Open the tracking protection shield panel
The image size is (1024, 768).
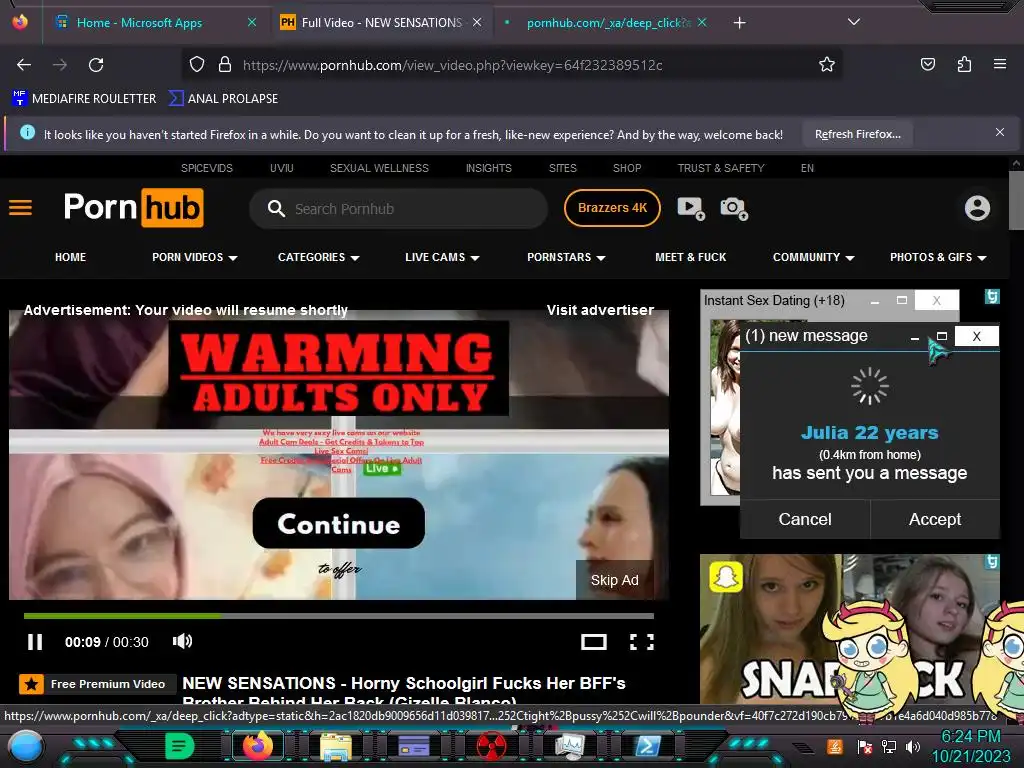197,65
